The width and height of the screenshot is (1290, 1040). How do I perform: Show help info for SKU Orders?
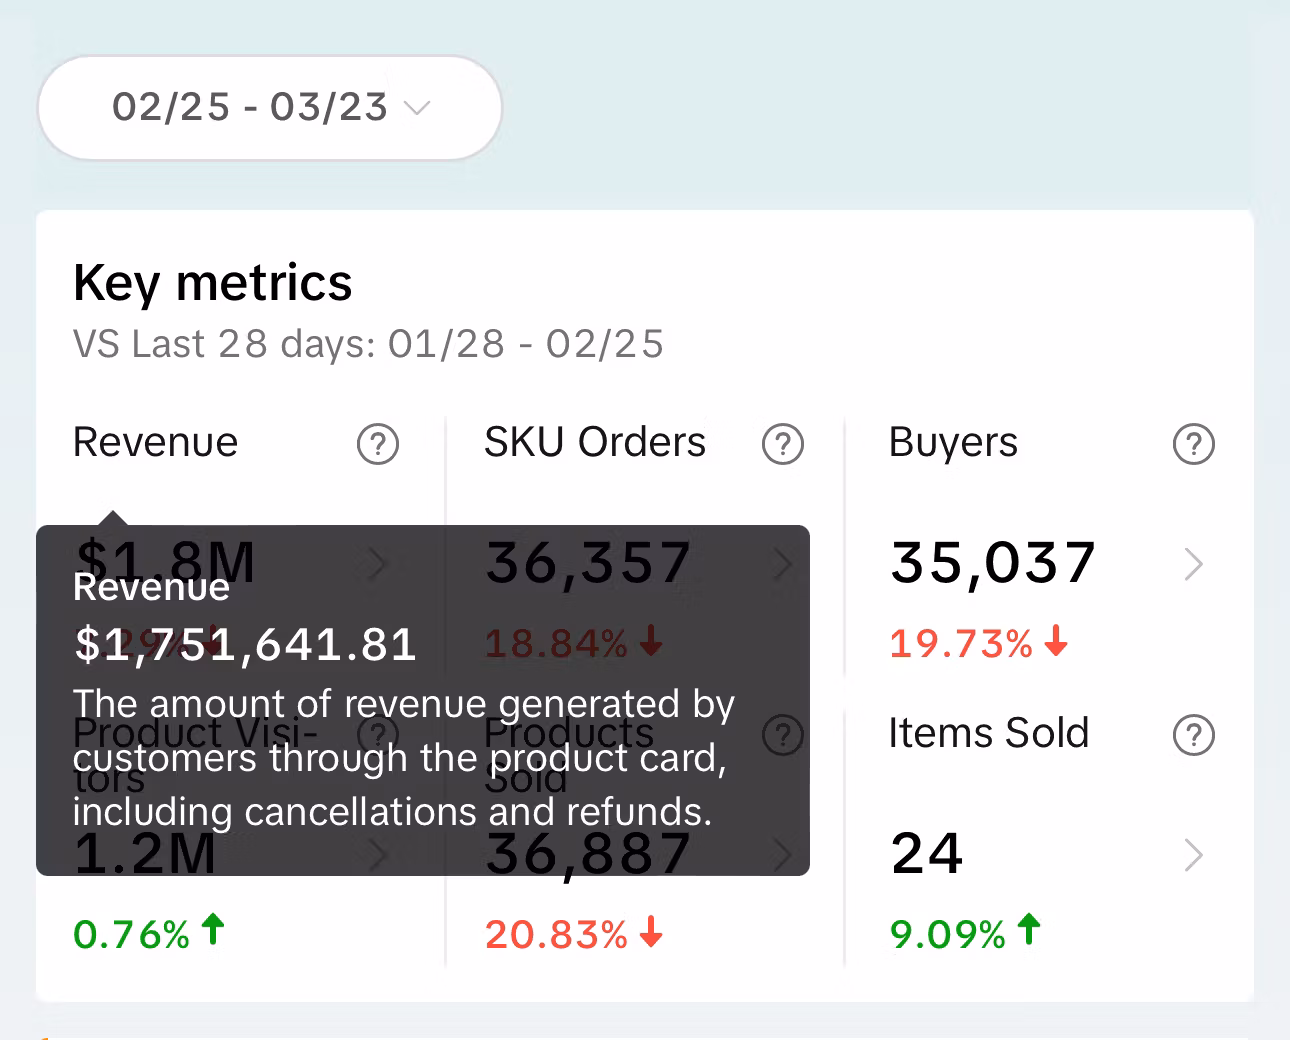point(783,444)
